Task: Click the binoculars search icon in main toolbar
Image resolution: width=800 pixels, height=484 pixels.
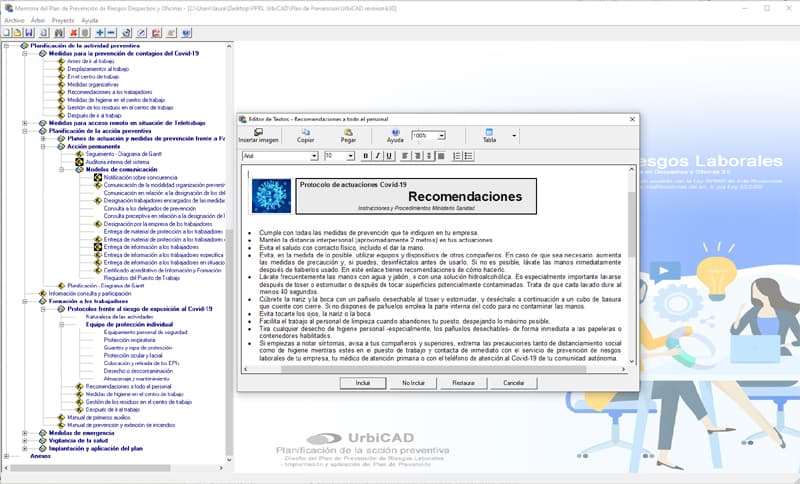Action: (59, 33)
